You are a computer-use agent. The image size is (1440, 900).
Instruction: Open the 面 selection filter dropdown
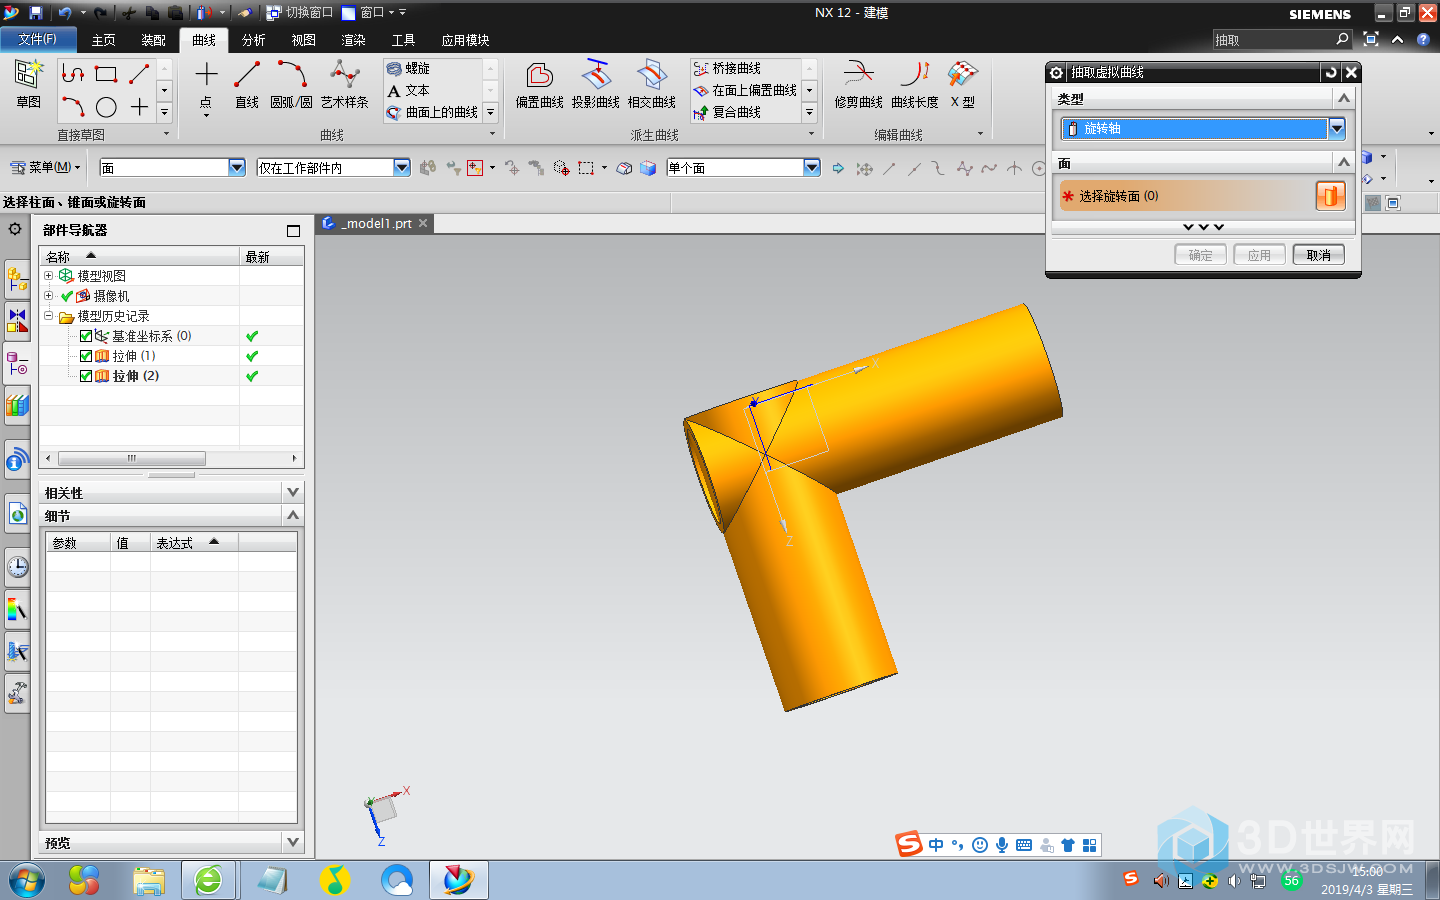click(x=237, y=167)
